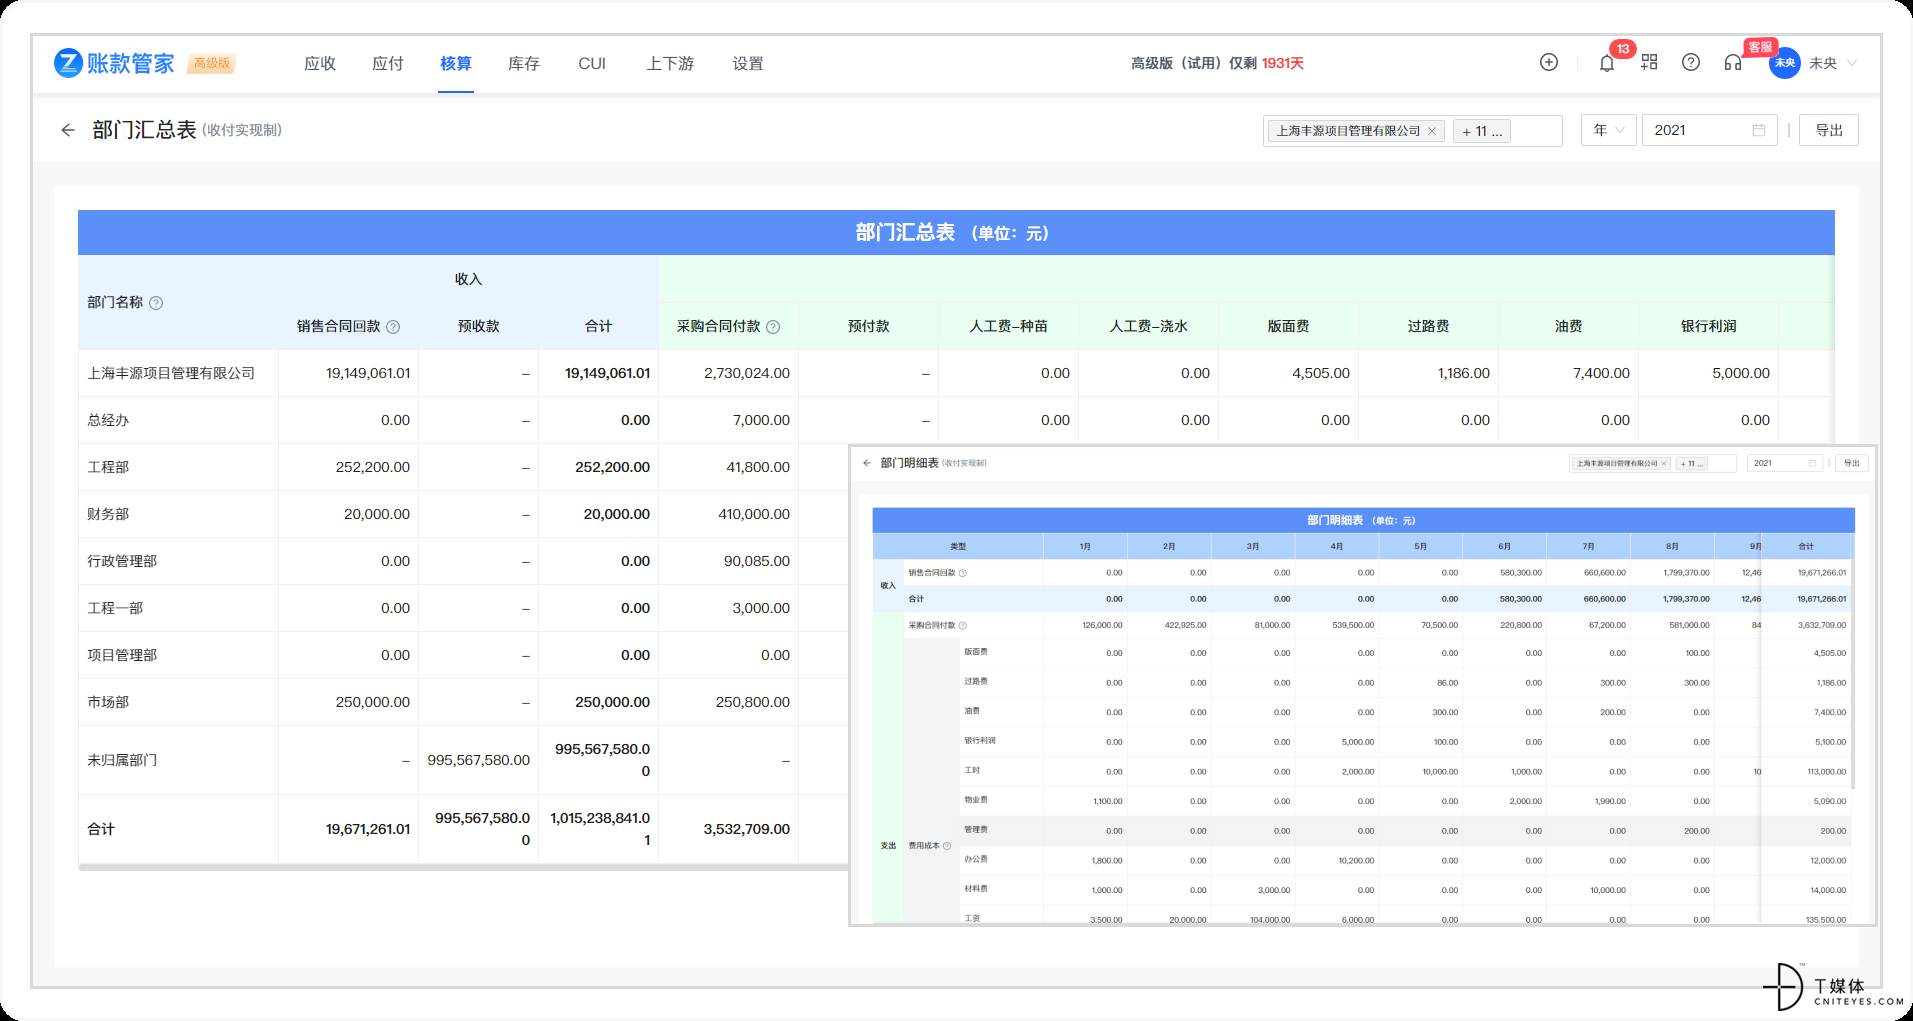The image size is (1913, 1021).
Task: Click the 预付款 column header
Action: (868, 327)
